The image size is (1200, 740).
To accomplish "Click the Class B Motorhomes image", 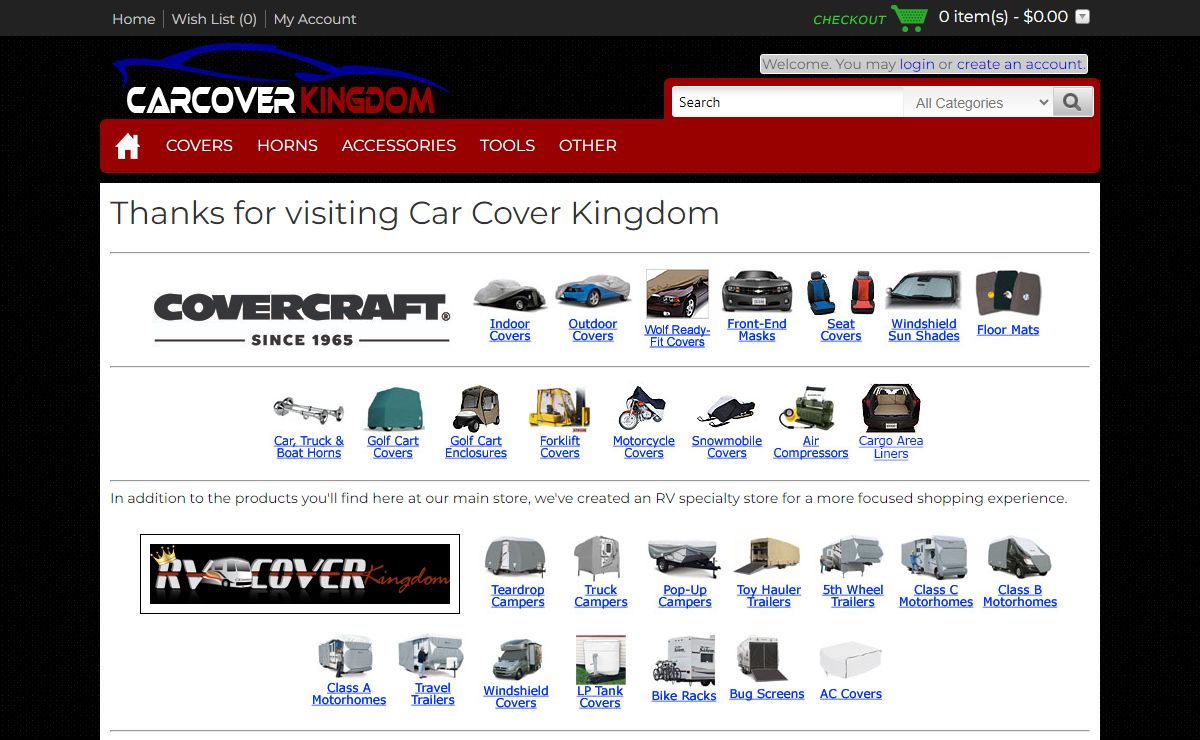I will pyautogui.click(x=1019, y=558).
